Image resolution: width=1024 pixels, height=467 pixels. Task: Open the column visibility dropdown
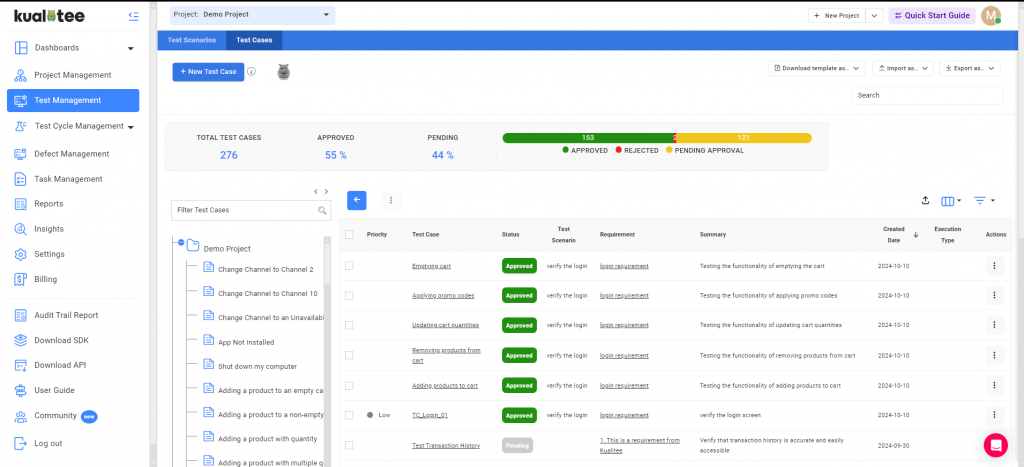pos(951,201)
